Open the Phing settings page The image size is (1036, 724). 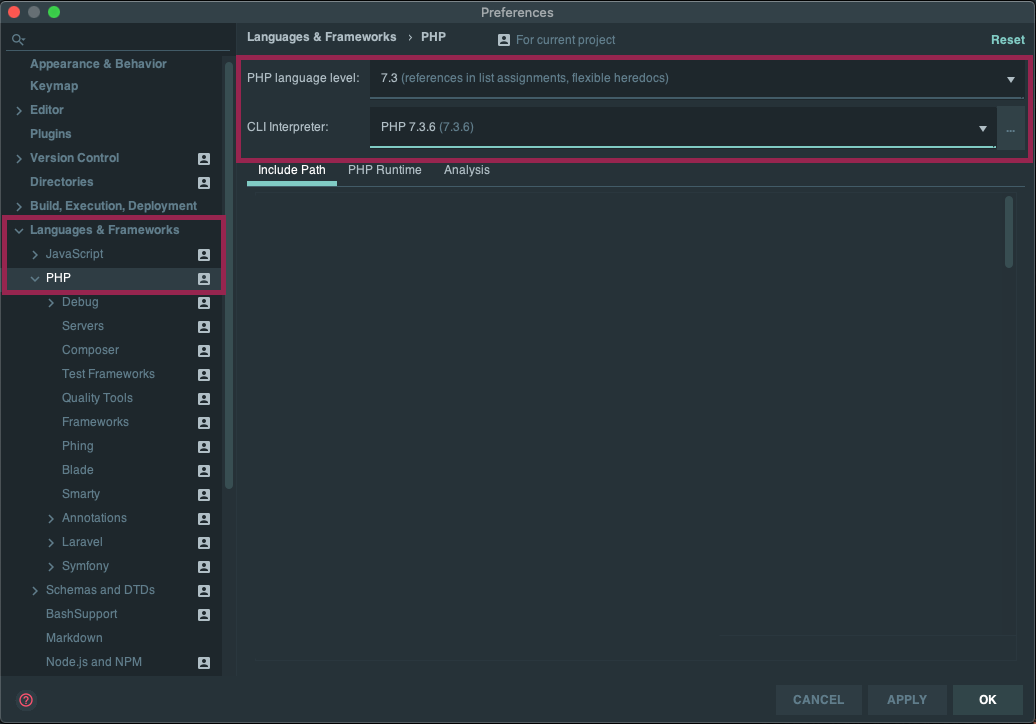tap(77, 446)
